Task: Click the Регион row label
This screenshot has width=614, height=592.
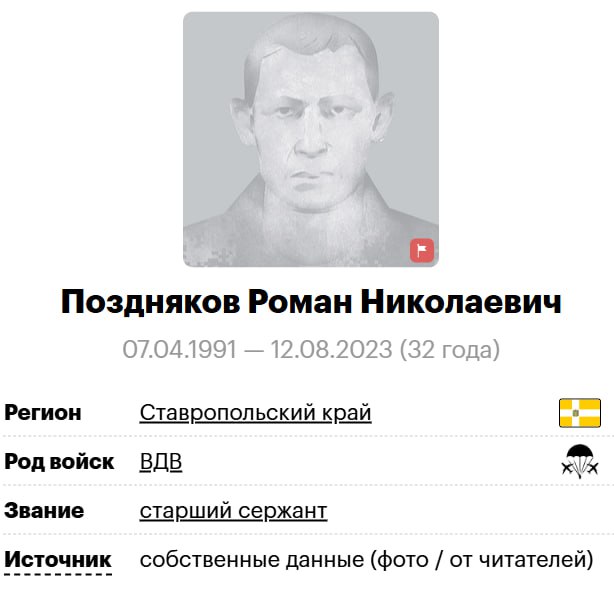Action: pos(43,413)
